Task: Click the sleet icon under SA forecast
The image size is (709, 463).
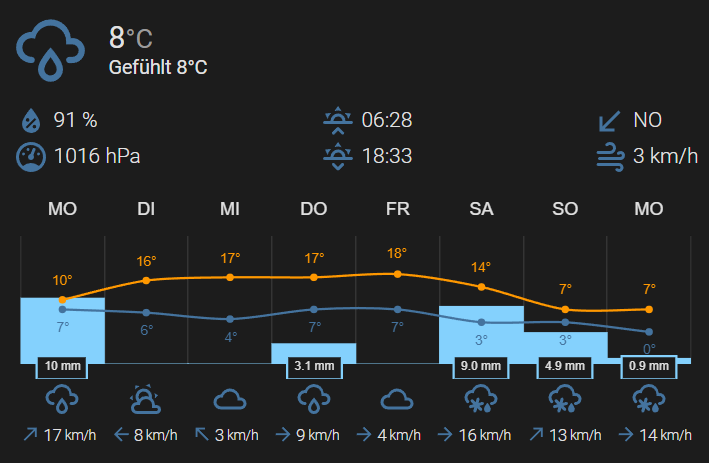Action: [481, 399]
